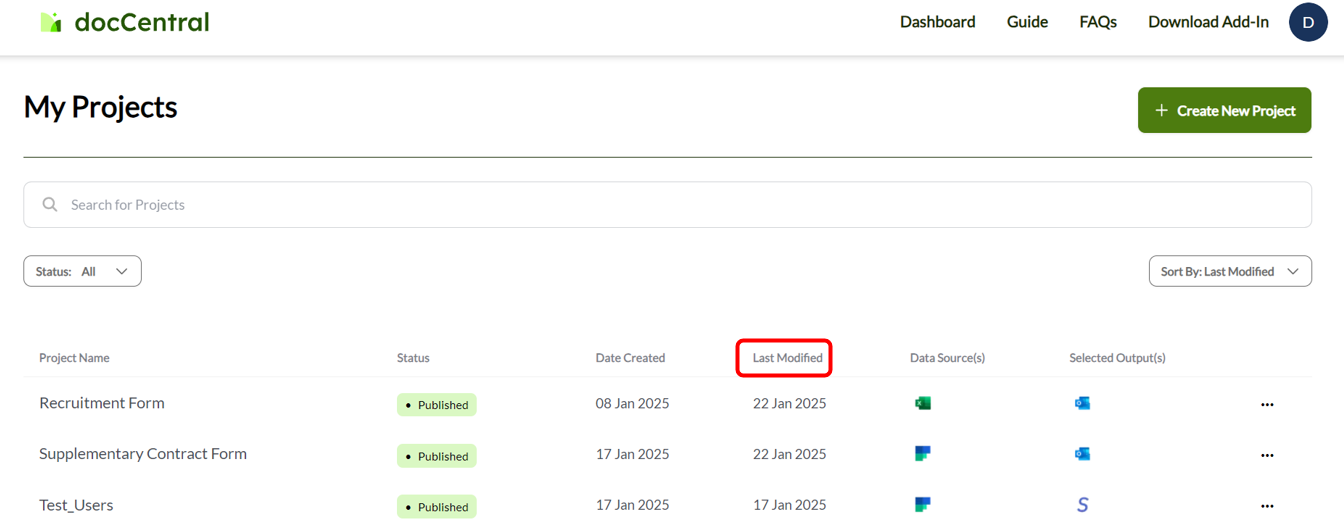
Task: Focus the Search for Projects field
Action: click(680, 205)
